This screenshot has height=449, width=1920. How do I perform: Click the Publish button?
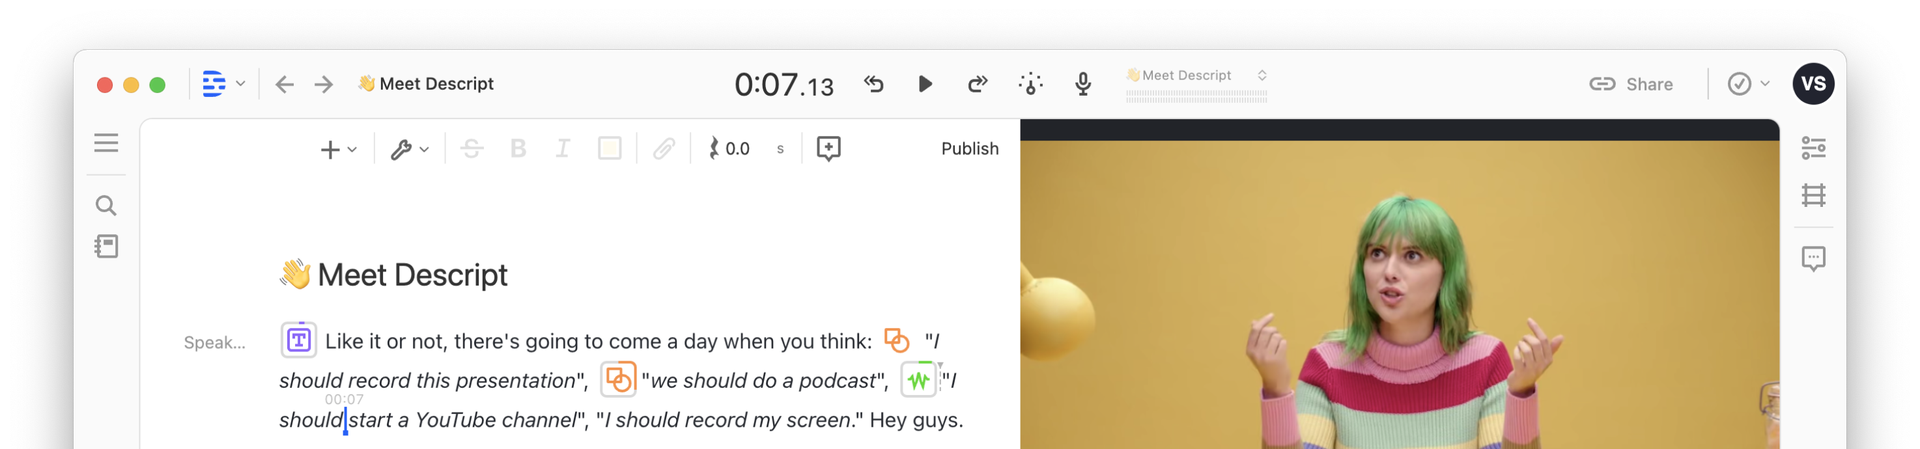pyautogui.click(x=970, y=149)
